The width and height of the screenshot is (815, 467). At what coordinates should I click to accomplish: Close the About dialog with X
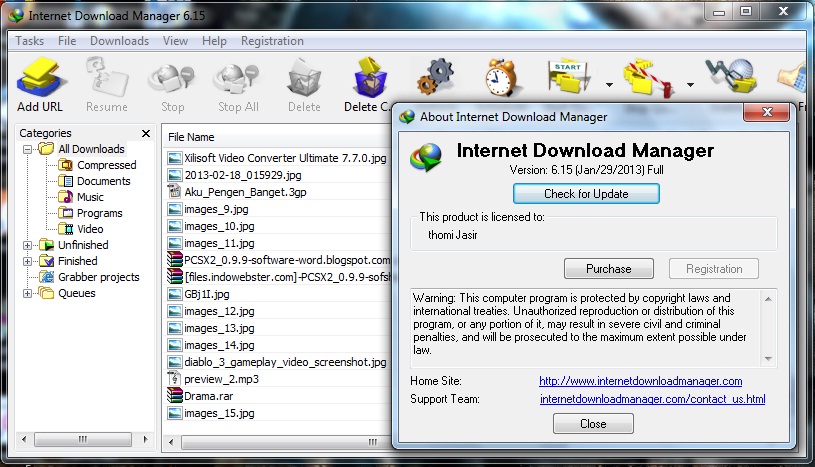point(767,112)
